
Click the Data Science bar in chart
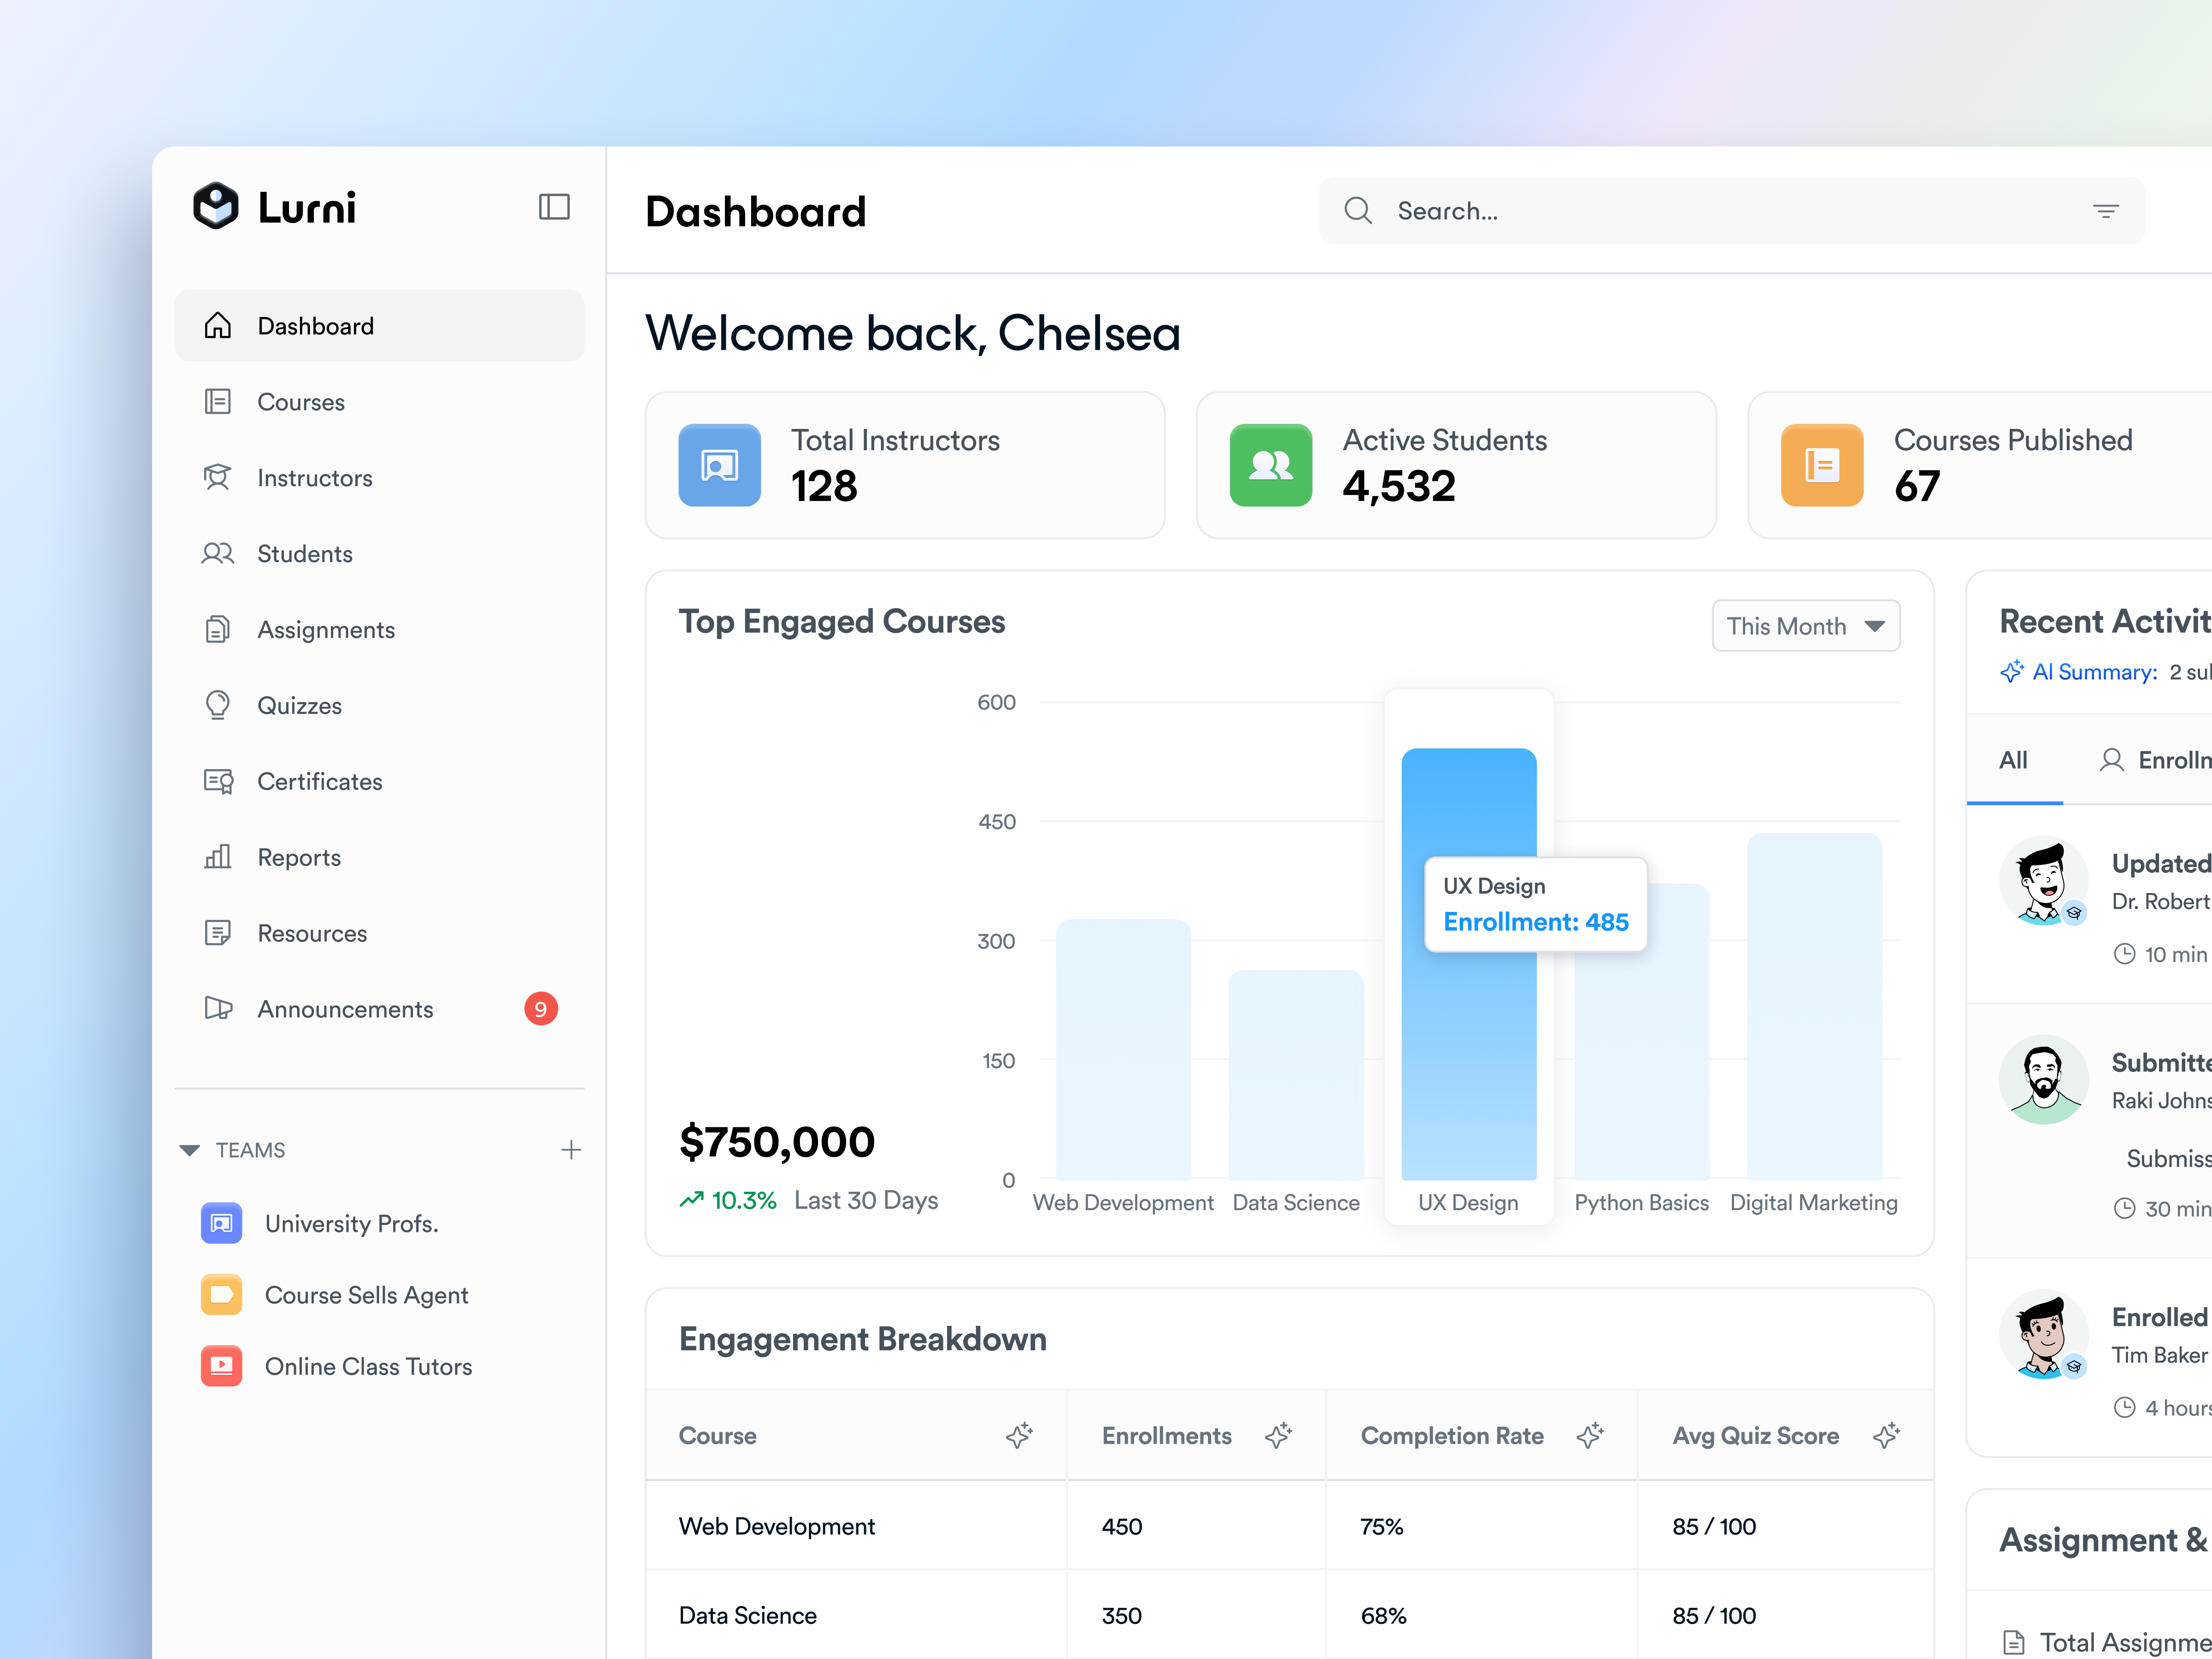[1296, 1074]
